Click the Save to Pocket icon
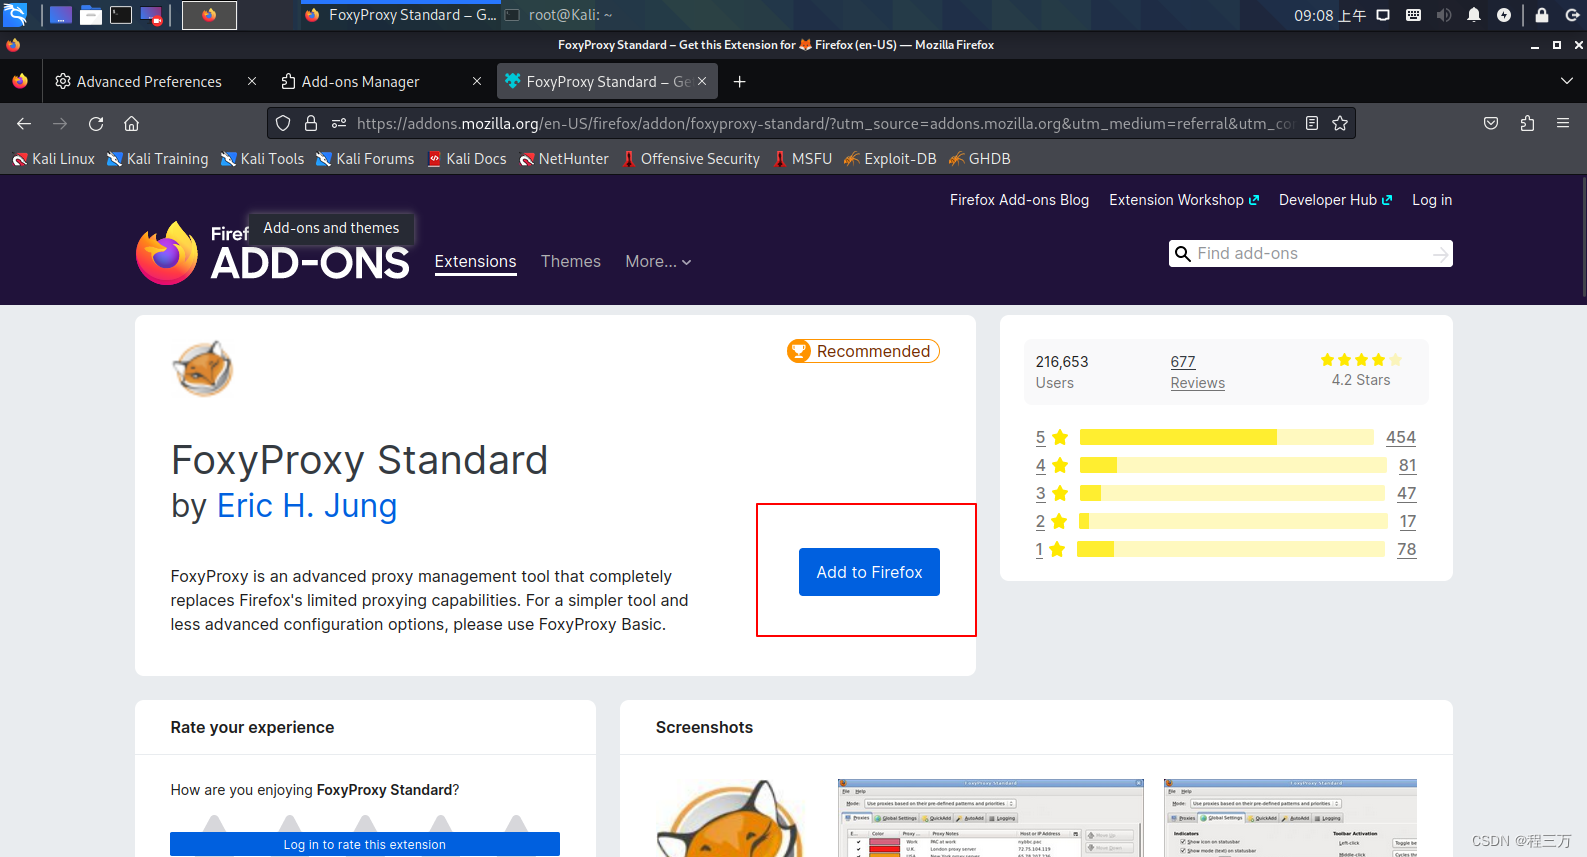Viewport: 1587px width, 857px height. click(1491, 123)
